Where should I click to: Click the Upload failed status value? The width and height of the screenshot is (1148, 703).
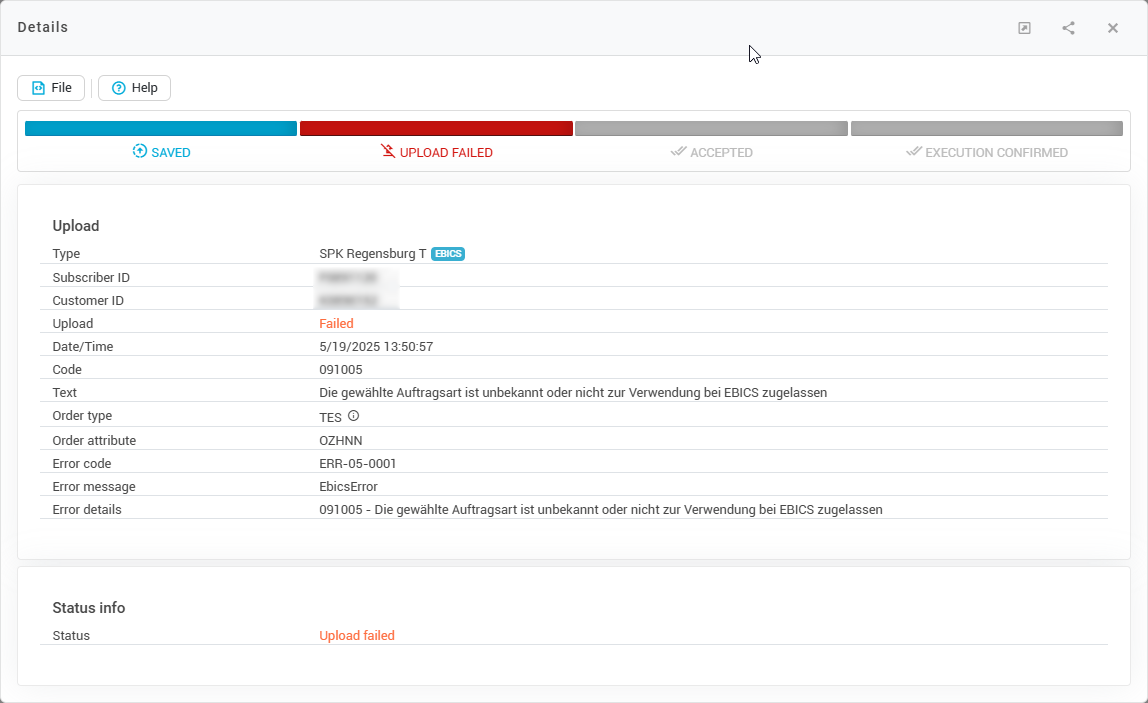click(357, 636)
